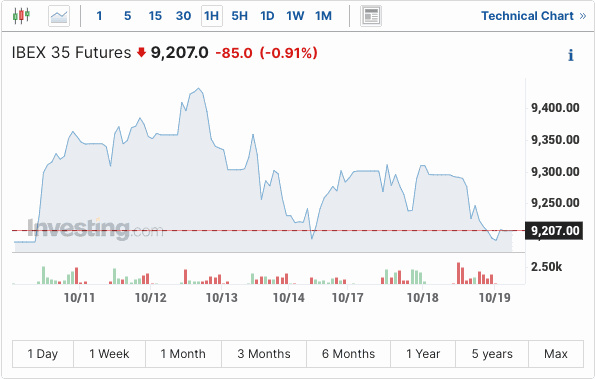Click the 9,300.00 axis label
The image size is (595, 379).
pos(555,172)
